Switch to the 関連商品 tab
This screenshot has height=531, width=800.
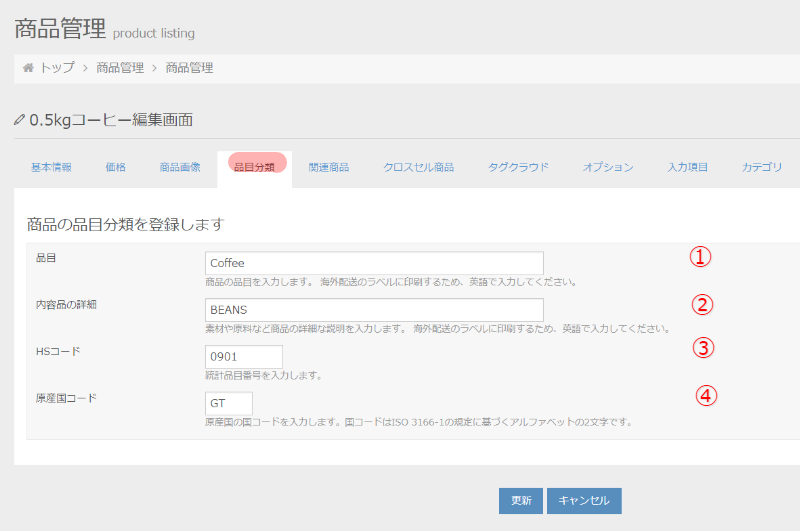(329, 167)
